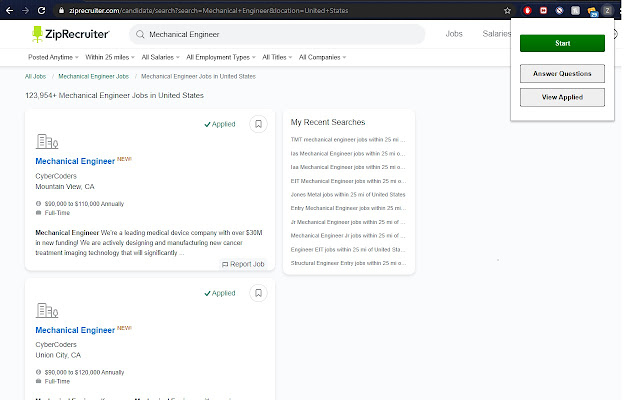Open the All Companies dropdown
The height and width of the screenshot is (400, 640).
point(322,57)
